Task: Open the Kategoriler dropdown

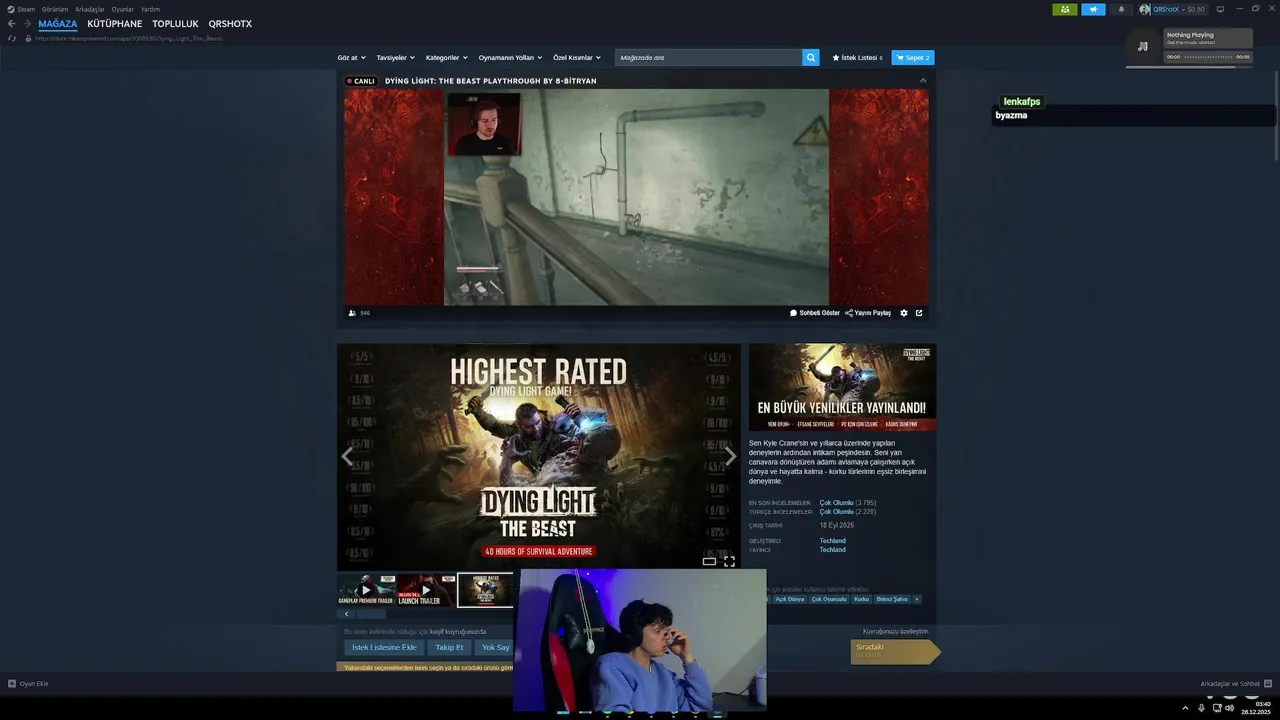Action: [446, 57]
